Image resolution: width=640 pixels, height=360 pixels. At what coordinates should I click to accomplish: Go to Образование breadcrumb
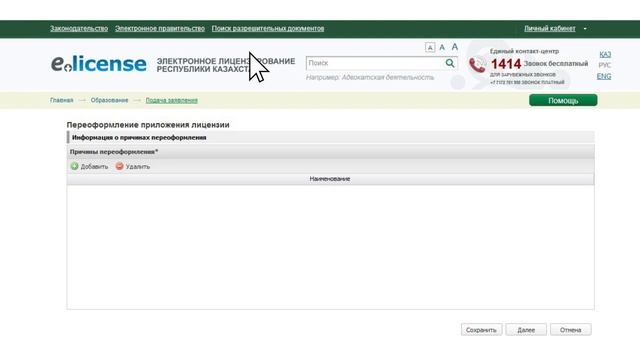pyautogui.click(x=109, y=100)
